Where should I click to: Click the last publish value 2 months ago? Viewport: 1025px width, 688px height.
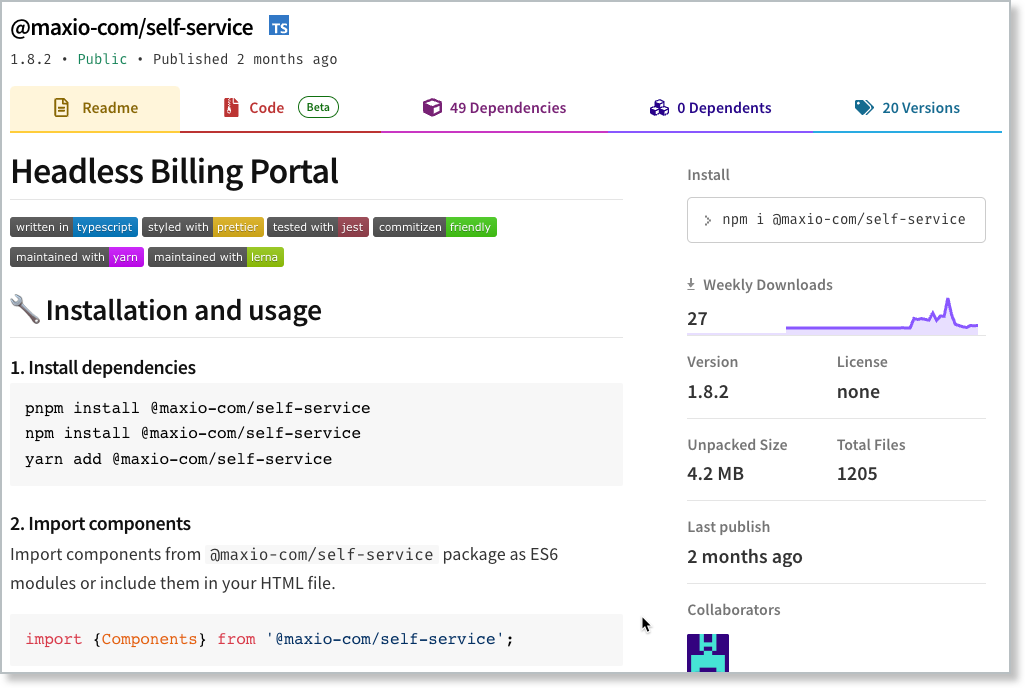pyautogui.click(x=745, y=557)
